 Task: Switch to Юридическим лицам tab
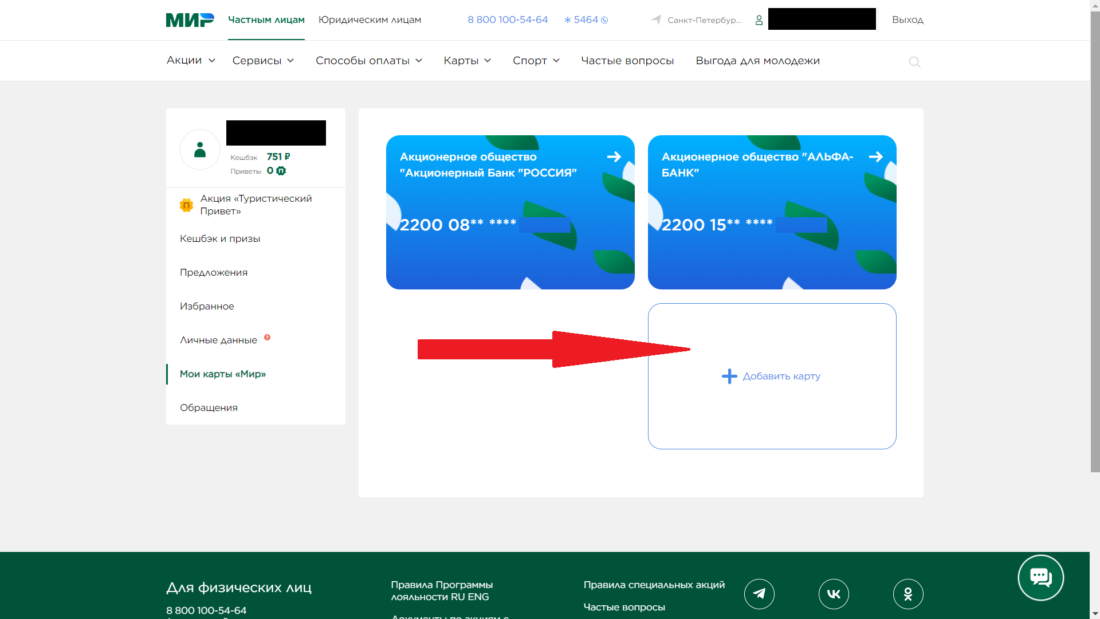coord(370,20)
